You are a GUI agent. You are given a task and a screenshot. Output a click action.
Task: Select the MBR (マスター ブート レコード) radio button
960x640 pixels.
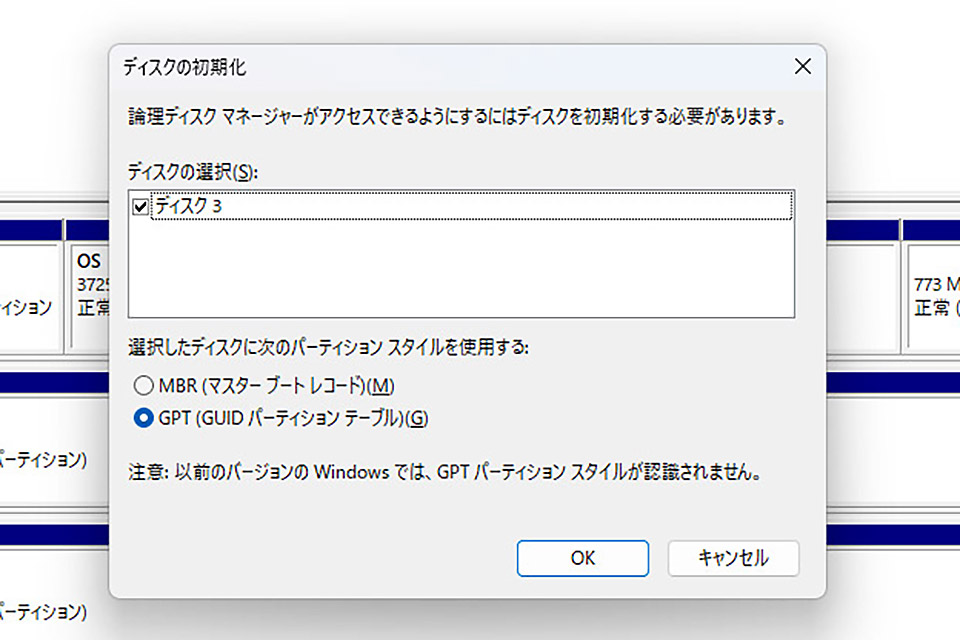[x=143, y=385]
